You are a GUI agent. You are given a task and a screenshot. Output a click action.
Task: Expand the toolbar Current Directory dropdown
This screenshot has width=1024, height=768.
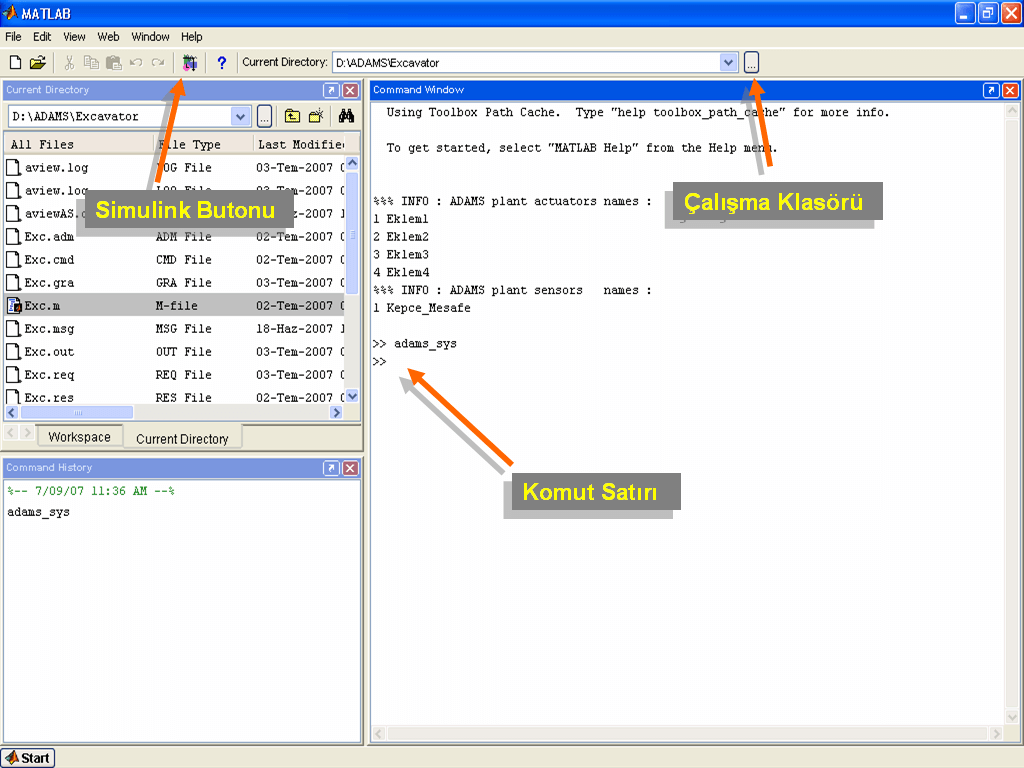728,62
